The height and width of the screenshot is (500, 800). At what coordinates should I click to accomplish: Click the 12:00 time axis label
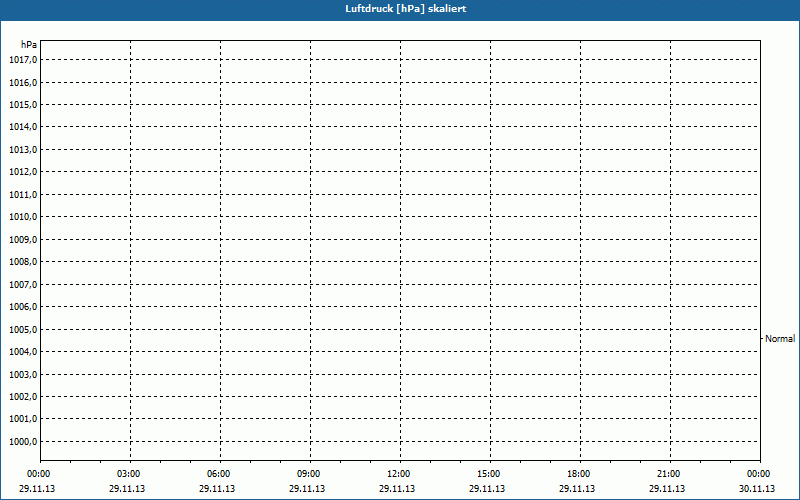click(x=398, y=474)
